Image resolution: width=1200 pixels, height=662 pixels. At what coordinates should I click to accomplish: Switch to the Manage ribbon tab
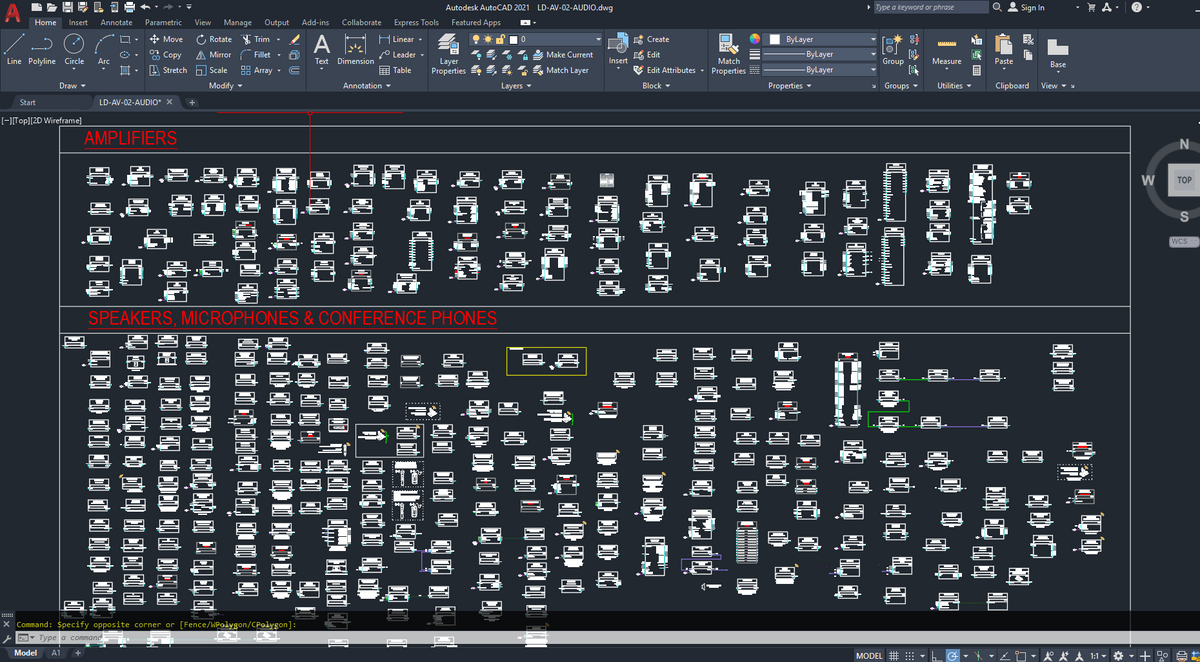pyautogui.click(x=238, y=22)
